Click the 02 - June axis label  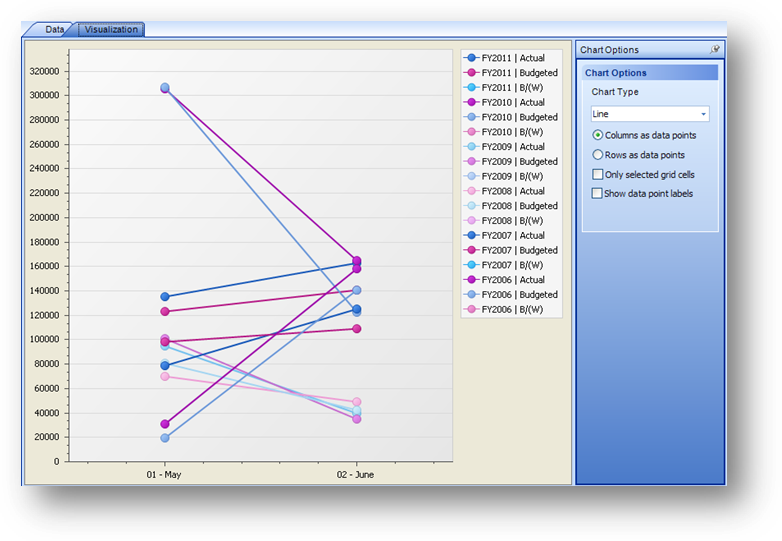point(355,475)
